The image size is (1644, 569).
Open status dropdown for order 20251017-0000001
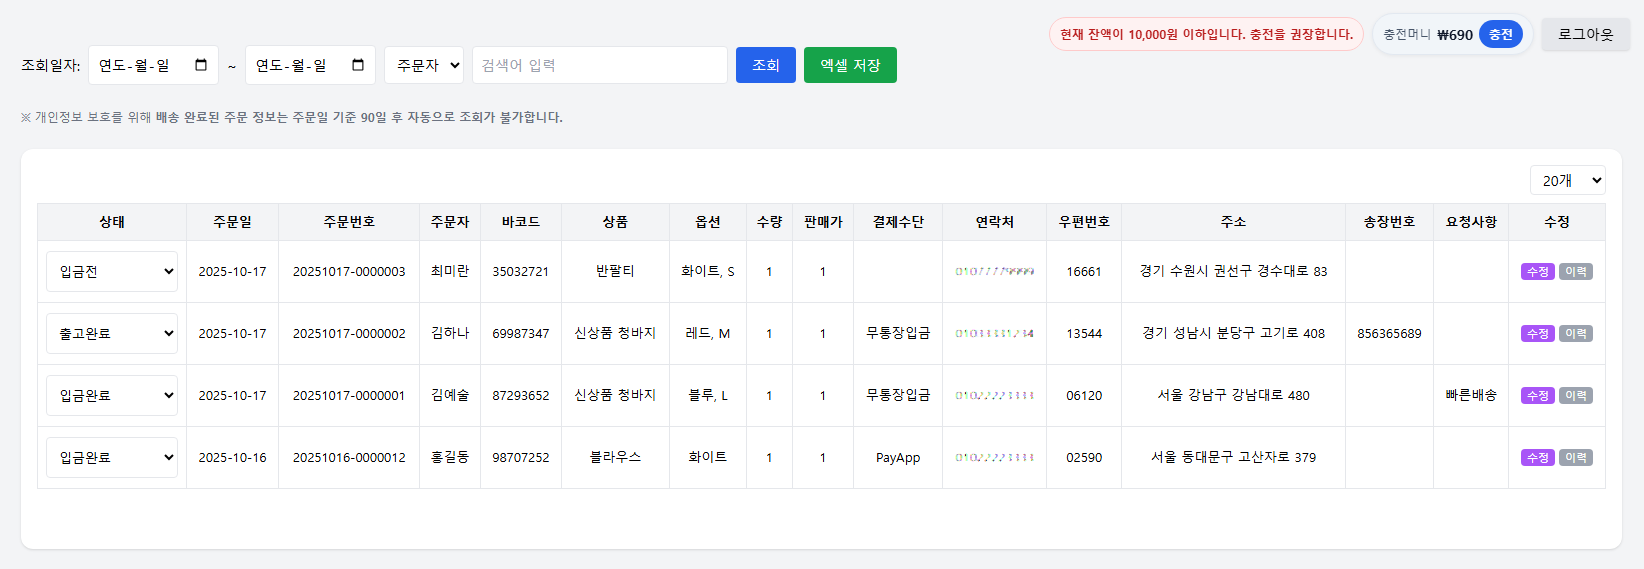[112, 395]
